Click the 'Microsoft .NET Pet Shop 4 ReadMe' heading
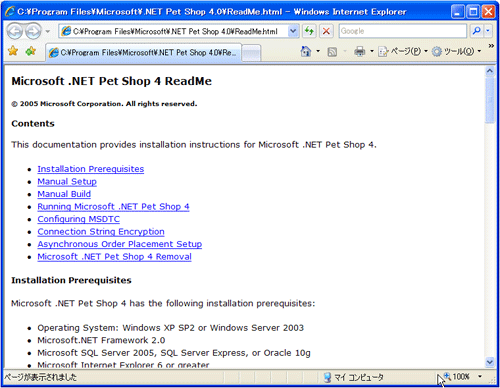This screenshot has width=500, height=388. (111, 81)
